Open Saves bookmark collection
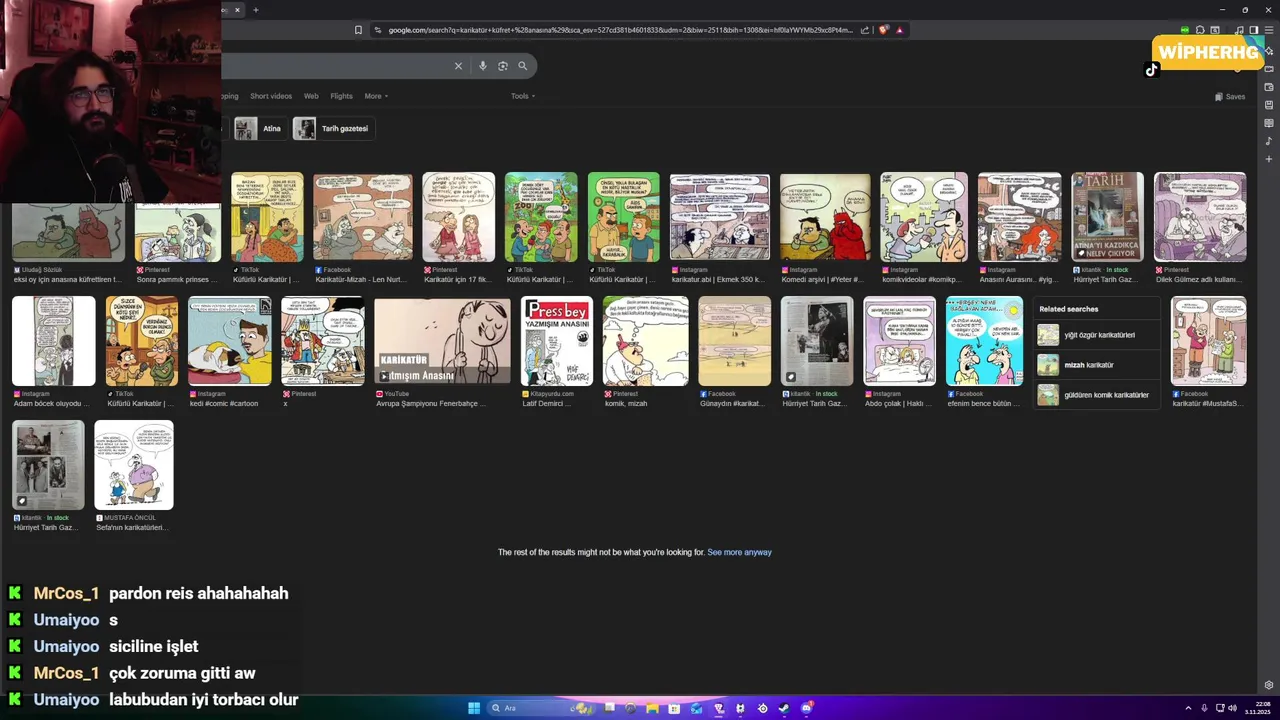This screenshot has height=720, width=1280. point(1230,97)
